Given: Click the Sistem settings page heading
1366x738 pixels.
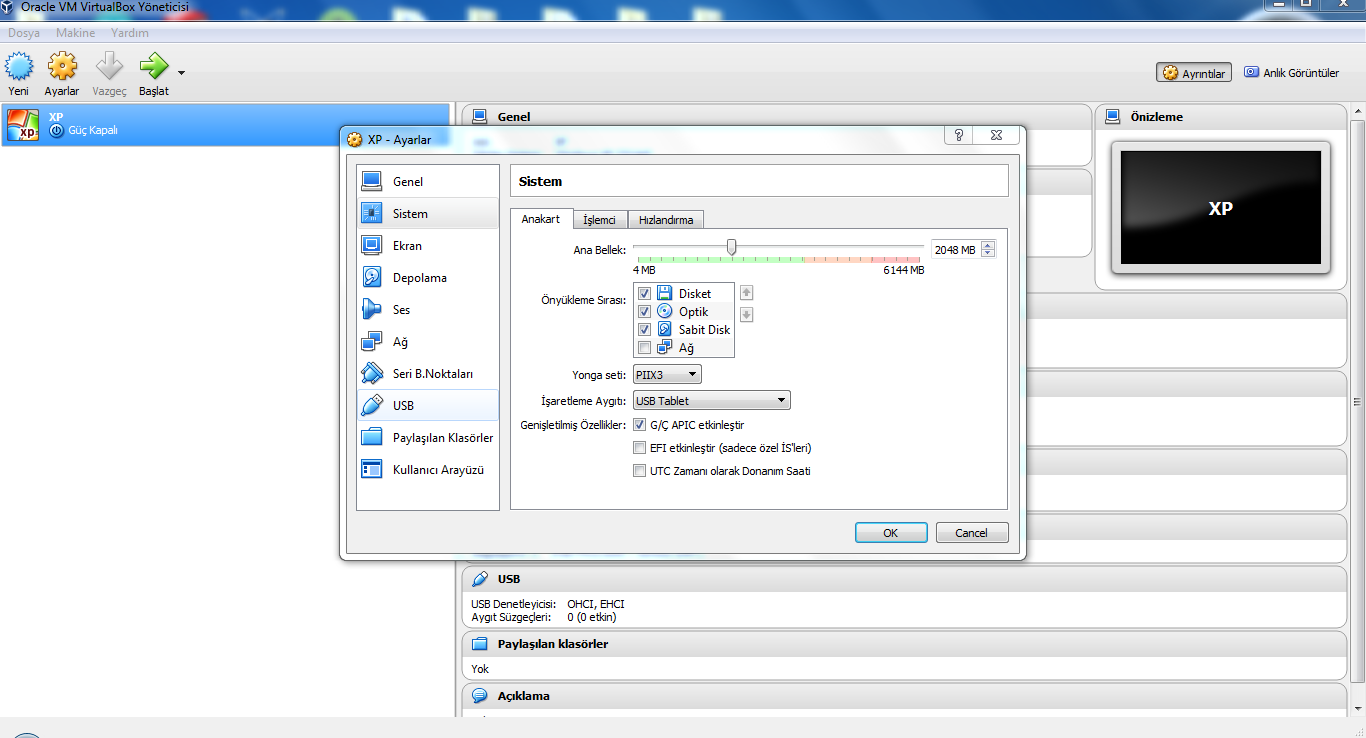Looking at the screenshot, I should pyautogui.click(x=540, y=182).
